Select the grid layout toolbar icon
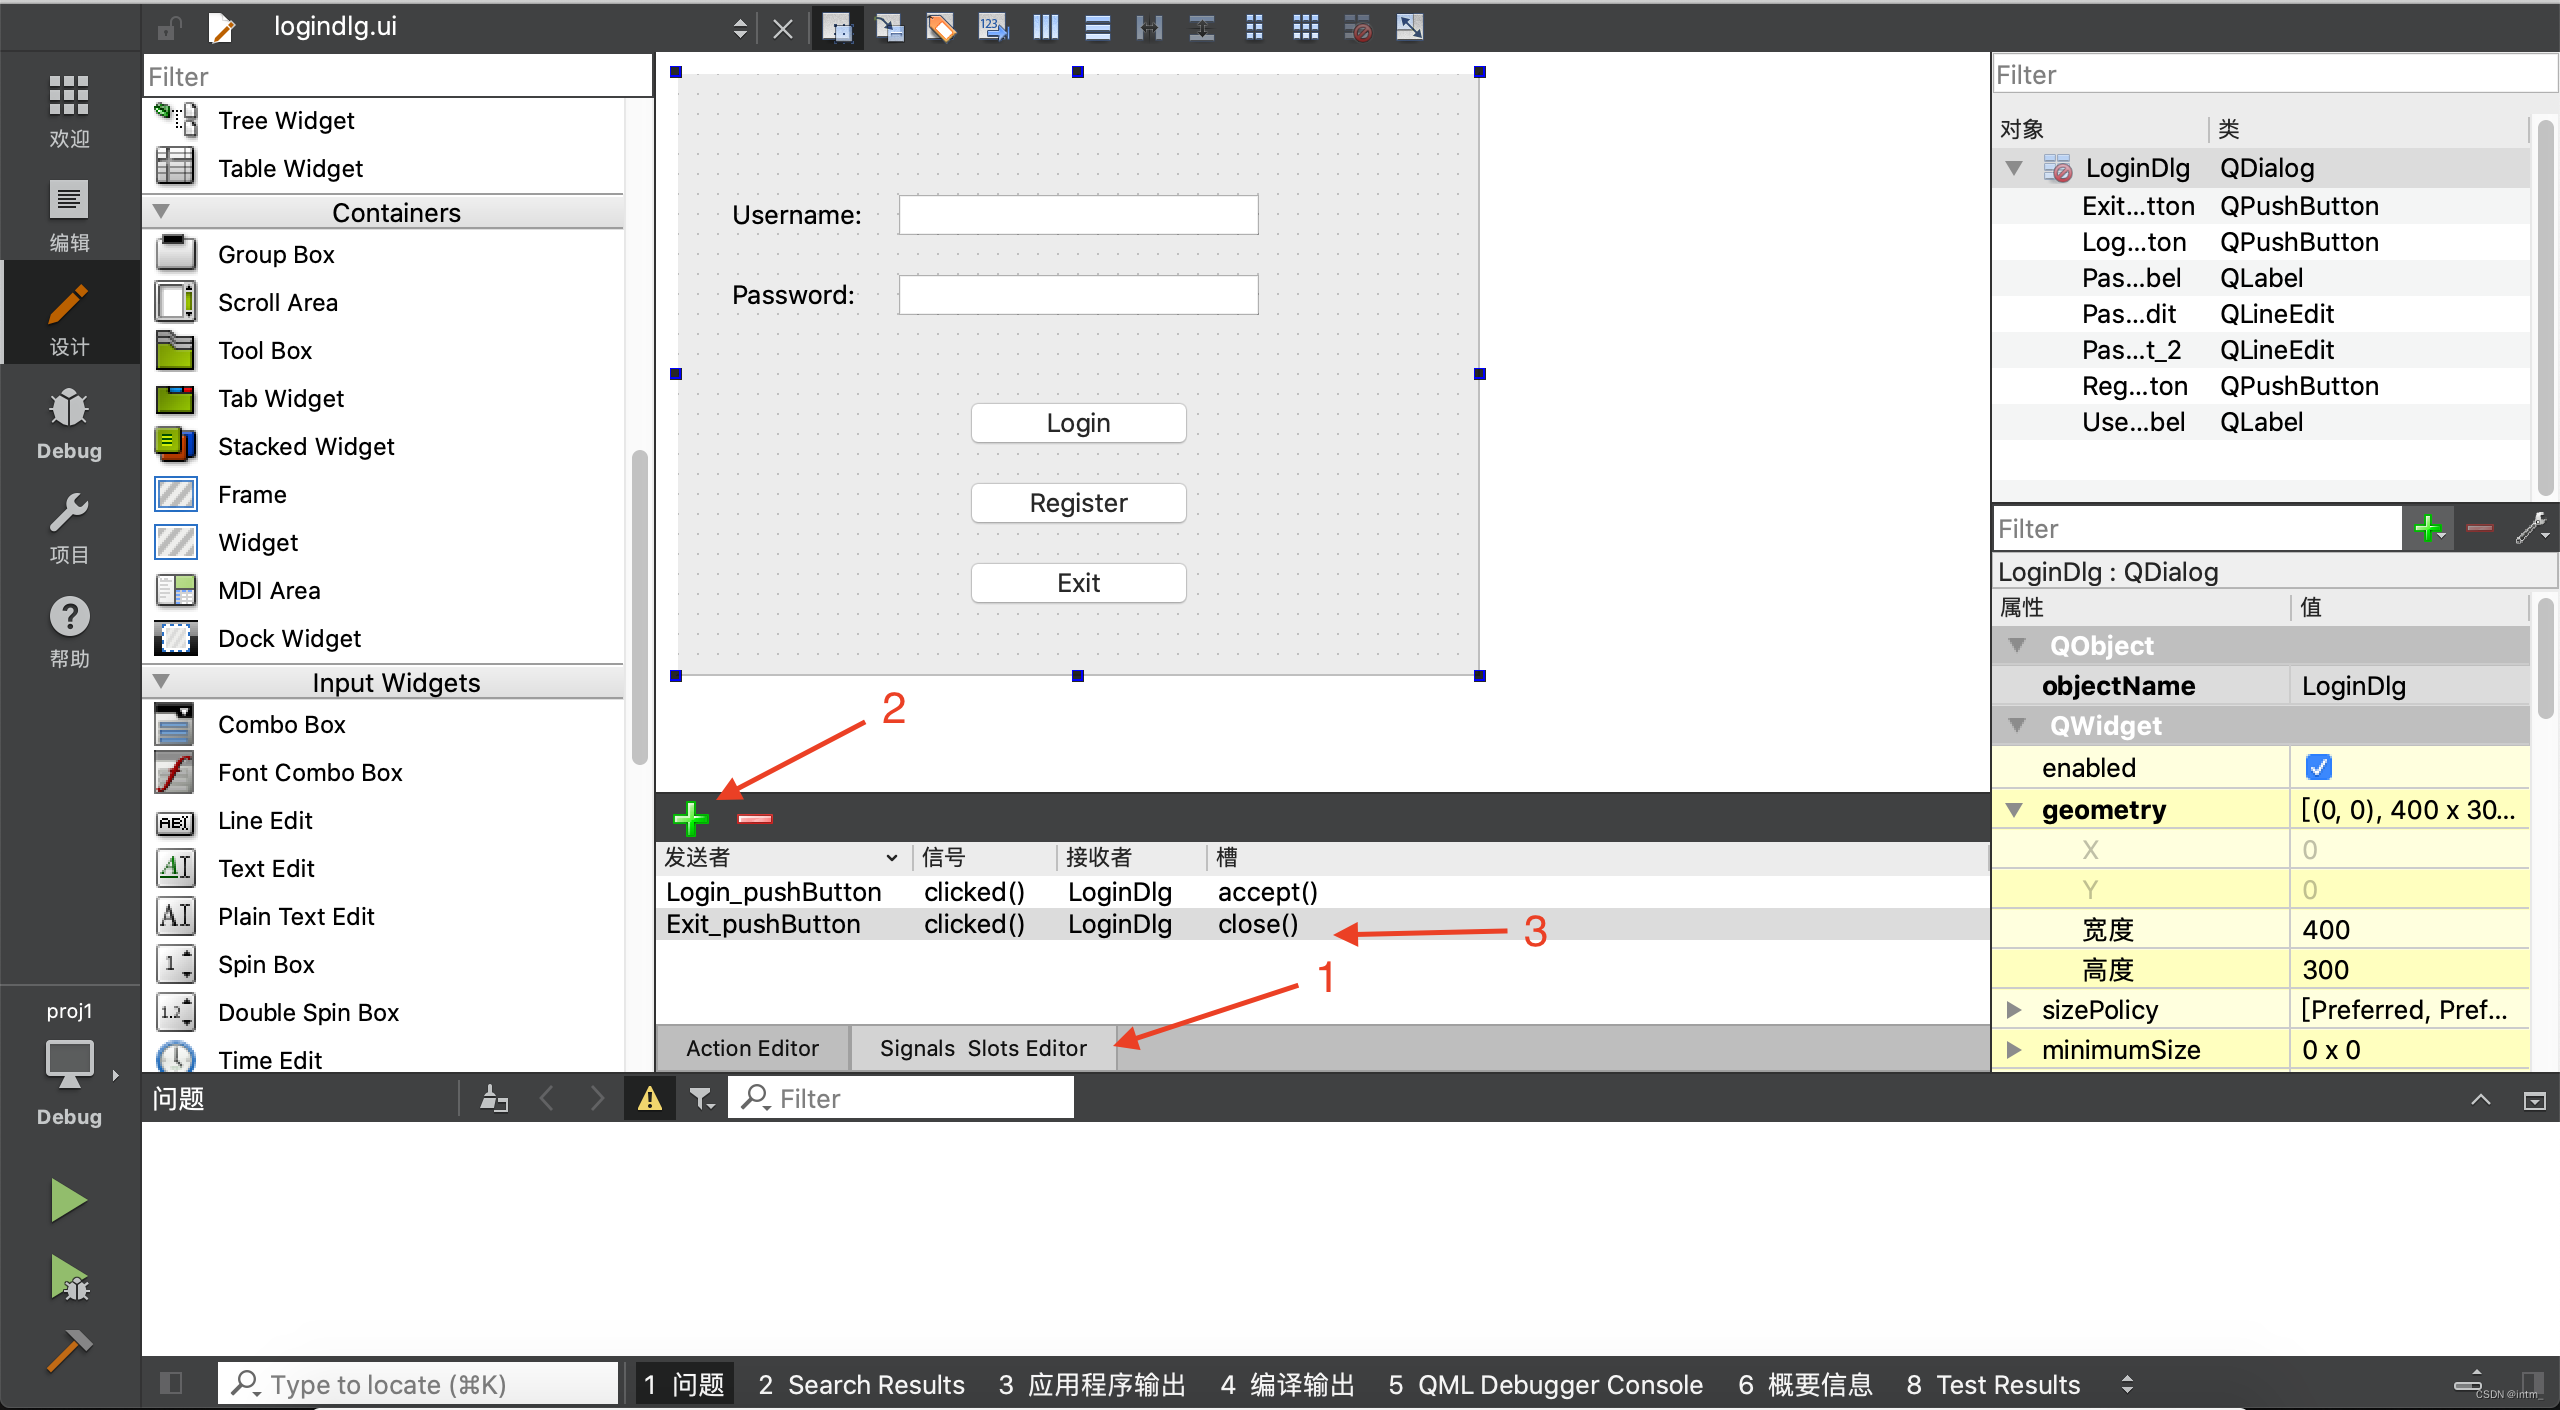 point(1305,27)
